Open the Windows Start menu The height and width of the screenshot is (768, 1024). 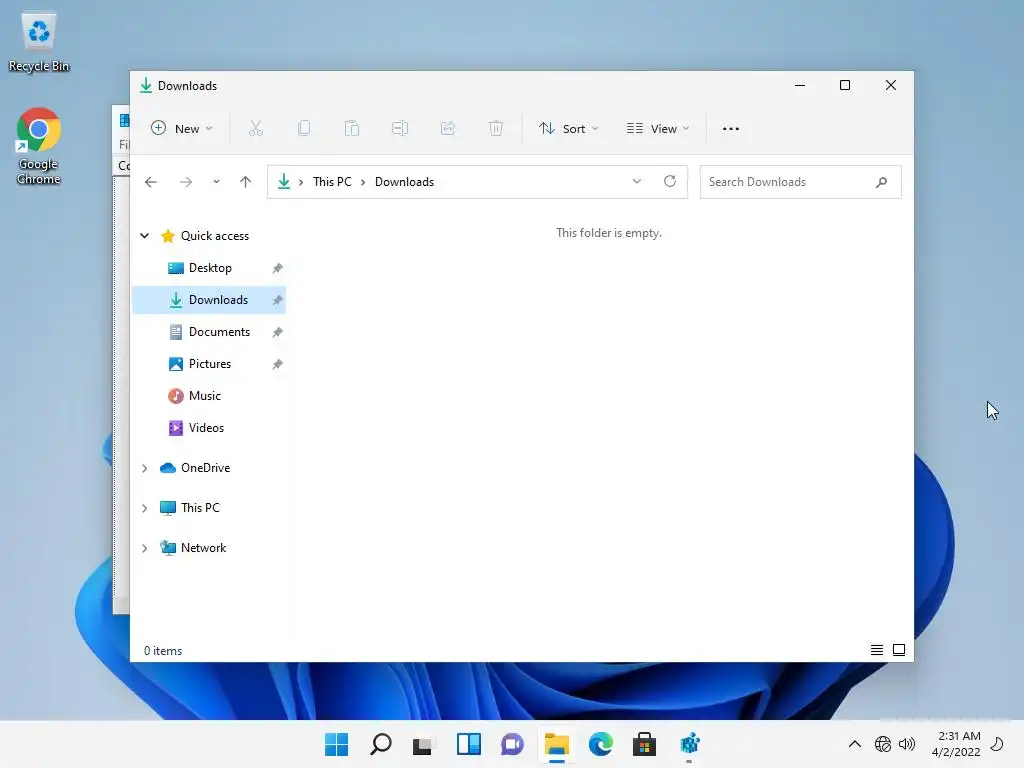tap(336, 744)
